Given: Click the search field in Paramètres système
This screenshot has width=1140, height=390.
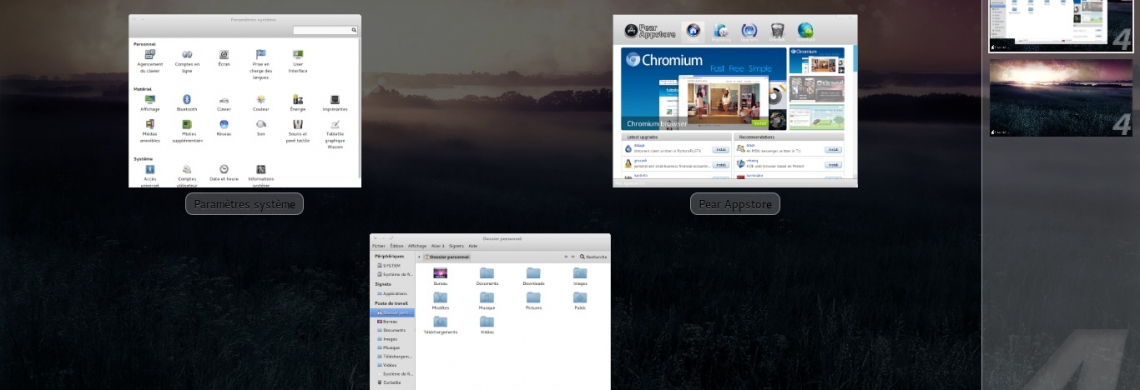Looking at the screenshot, I should pos(325,30).
